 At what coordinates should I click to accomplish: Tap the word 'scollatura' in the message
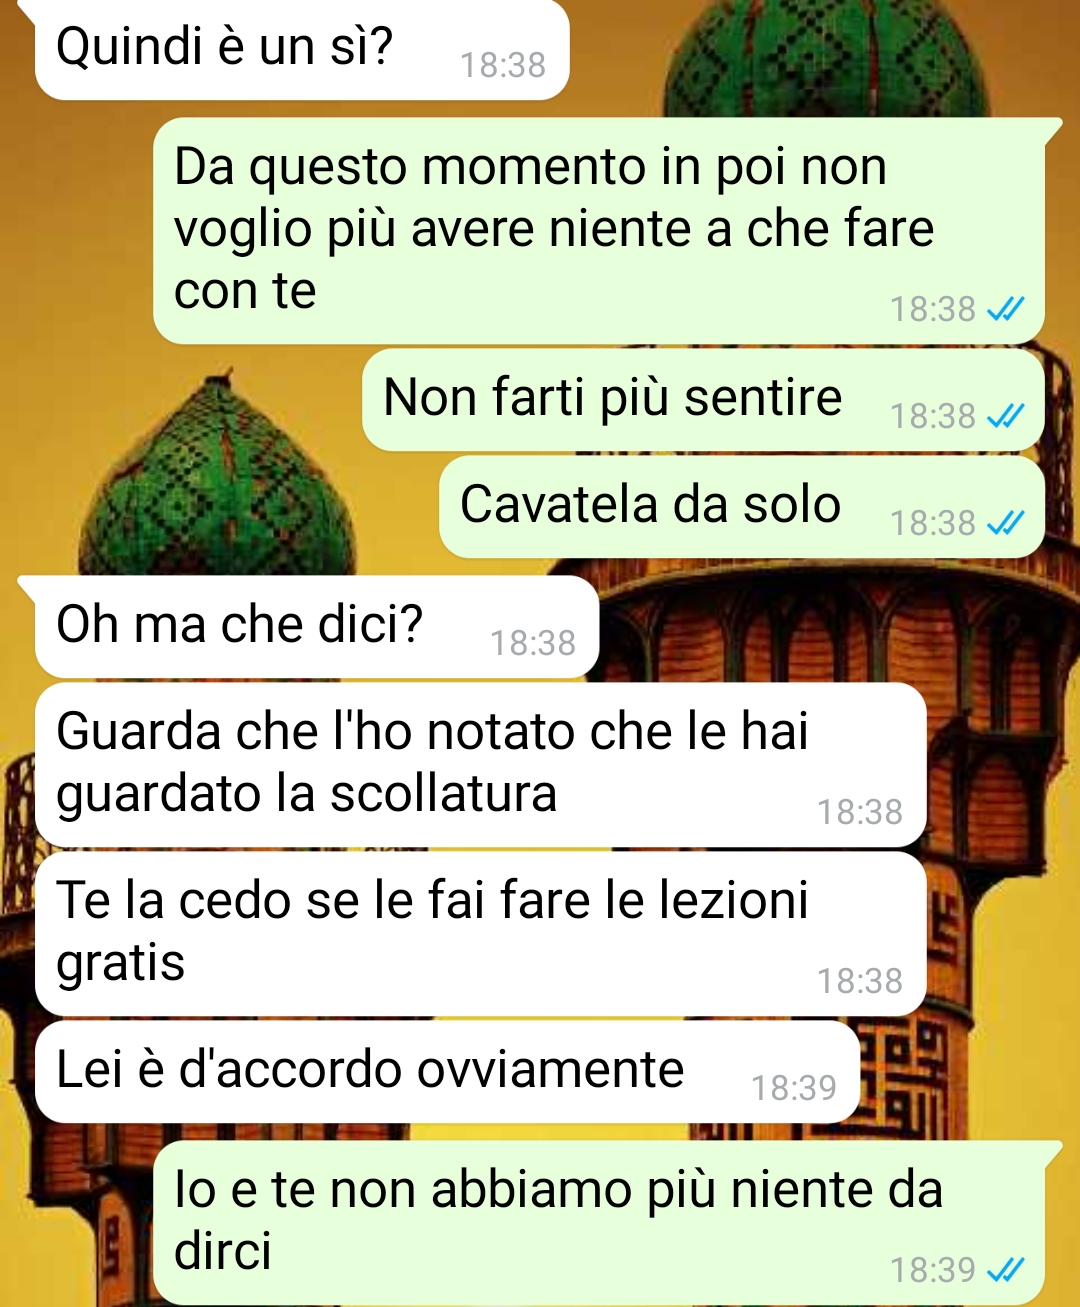pos(444,794)
